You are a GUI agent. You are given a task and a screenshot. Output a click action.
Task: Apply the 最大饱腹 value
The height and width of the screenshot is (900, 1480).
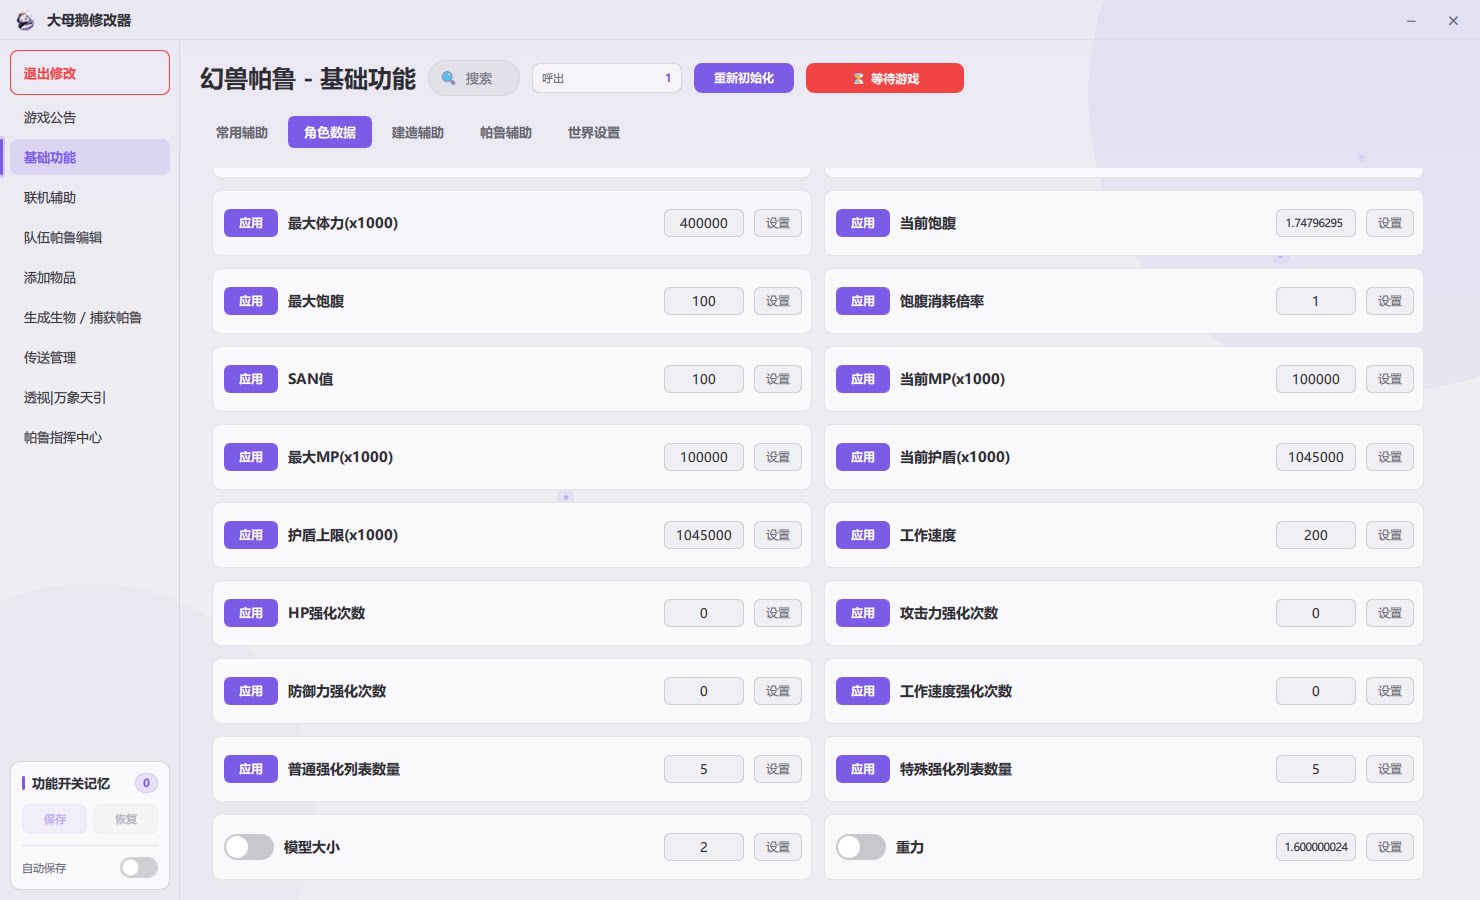[251, 301]
